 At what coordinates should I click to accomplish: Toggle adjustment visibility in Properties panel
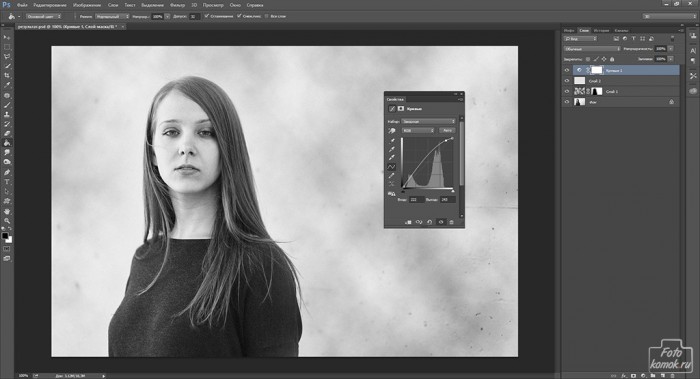point(441,222)
